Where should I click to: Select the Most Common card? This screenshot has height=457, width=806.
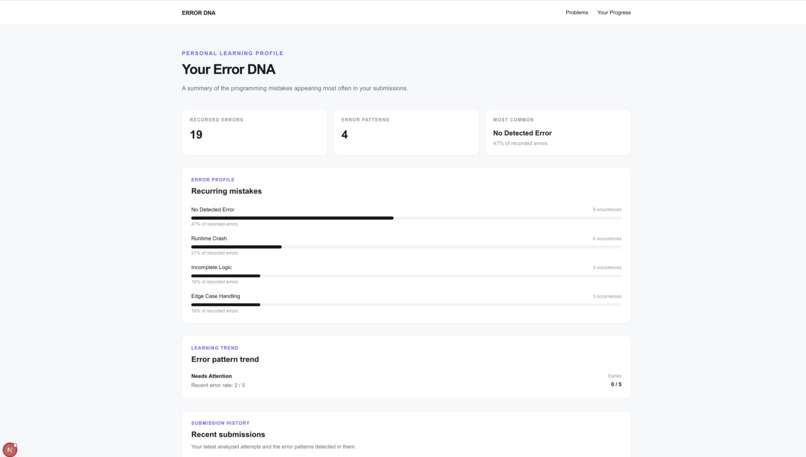[558, 132]
